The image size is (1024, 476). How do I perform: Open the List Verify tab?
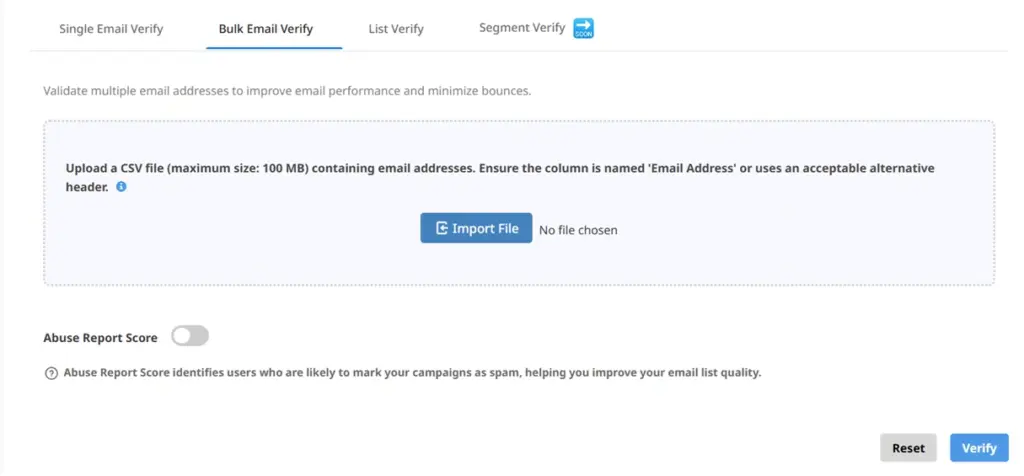[396, 29]
